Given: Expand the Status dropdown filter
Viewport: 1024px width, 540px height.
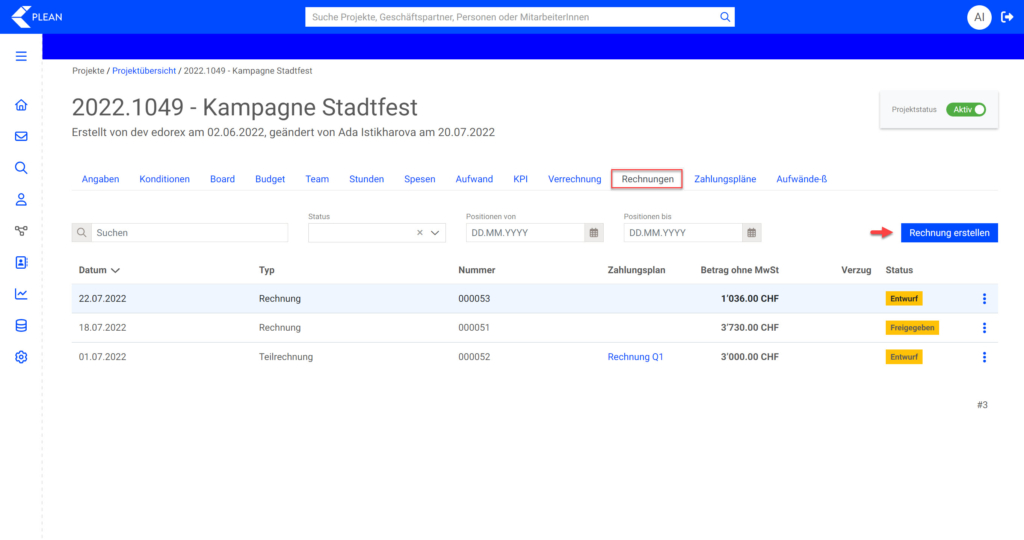Looking at the screenshot, I should (x=436, y=233).
